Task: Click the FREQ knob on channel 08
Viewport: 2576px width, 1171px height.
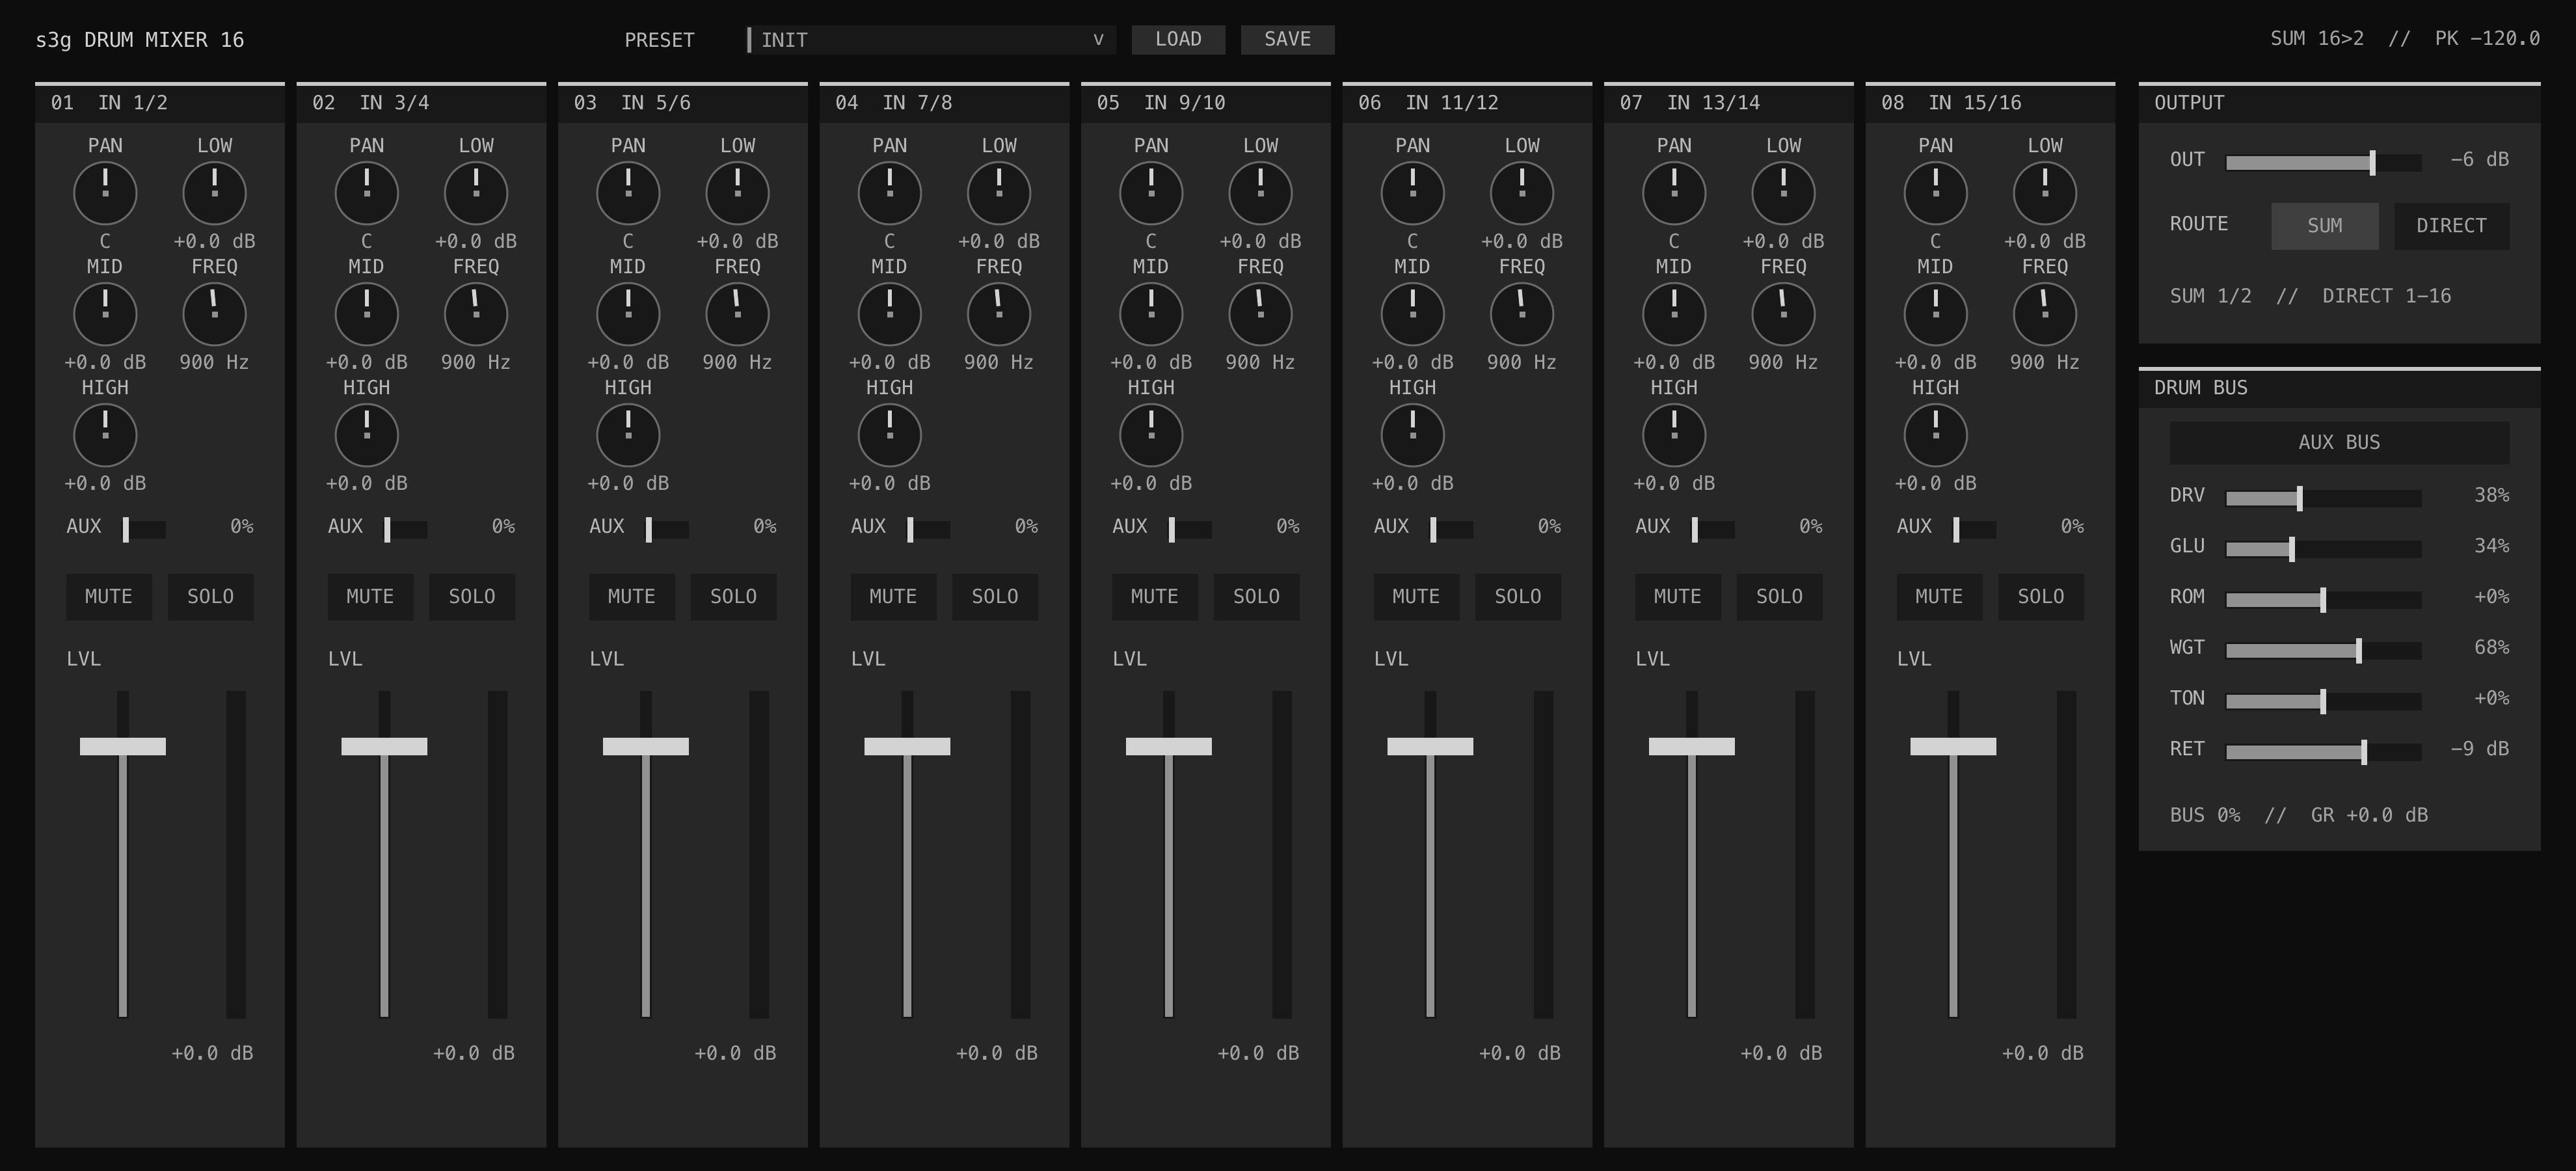Action: [x=2045, y=314]
